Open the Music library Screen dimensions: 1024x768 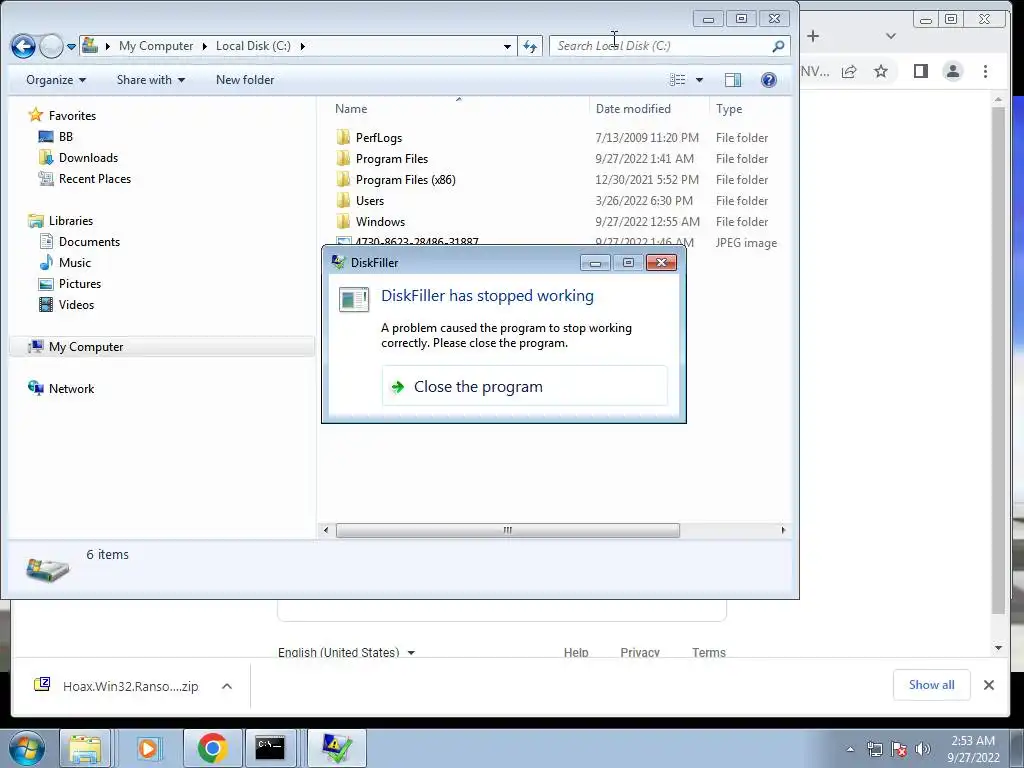pyautogui.click(x=74, y=263)
